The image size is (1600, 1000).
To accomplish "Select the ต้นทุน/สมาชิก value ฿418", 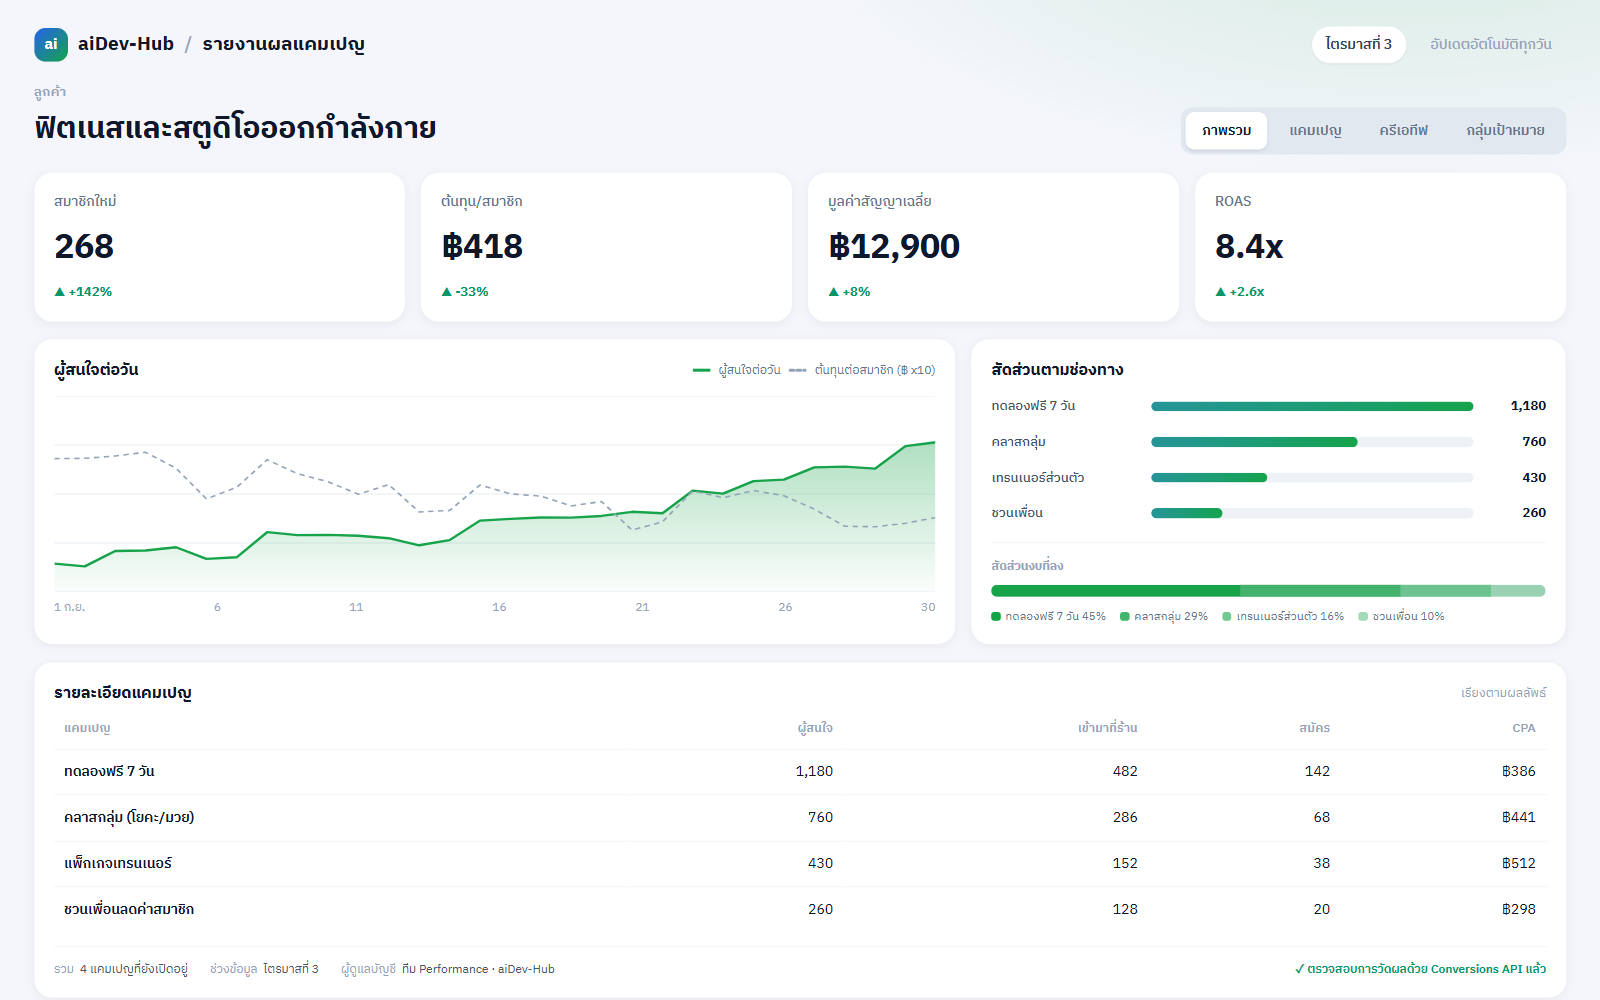I will [482, 246].
